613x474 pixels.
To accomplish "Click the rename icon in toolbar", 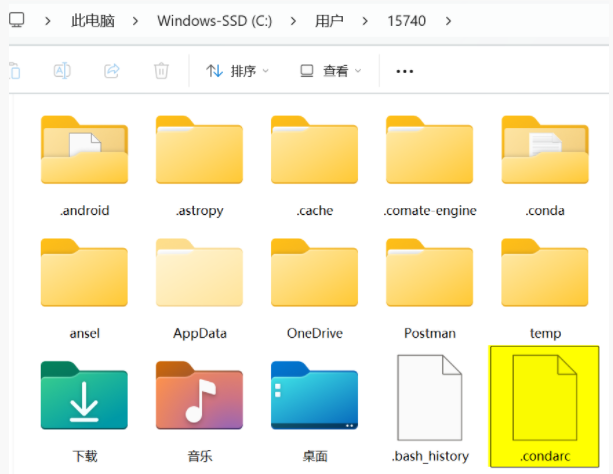I will pos(62,71).
